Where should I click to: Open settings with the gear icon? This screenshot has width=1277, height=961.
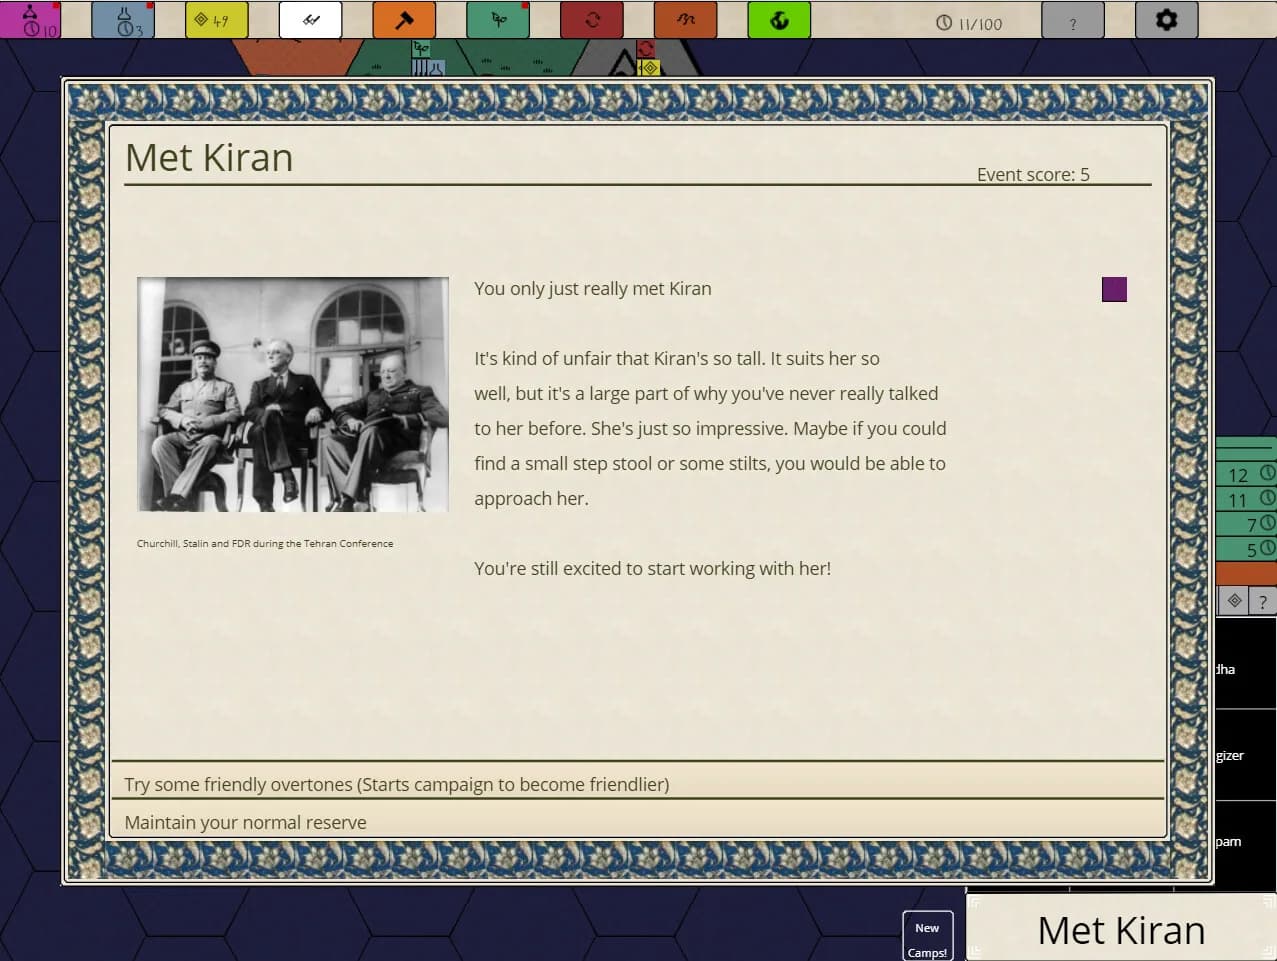coord(1166,20)
